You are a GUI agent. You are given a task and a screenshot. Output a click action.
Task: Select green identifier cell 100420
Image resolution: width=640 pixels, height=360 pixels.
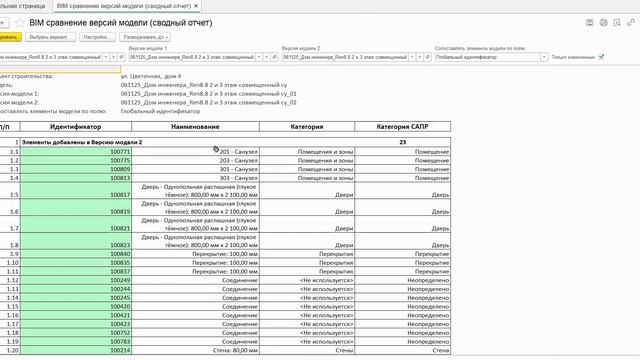pyautogui.click(x=76, y=307)
